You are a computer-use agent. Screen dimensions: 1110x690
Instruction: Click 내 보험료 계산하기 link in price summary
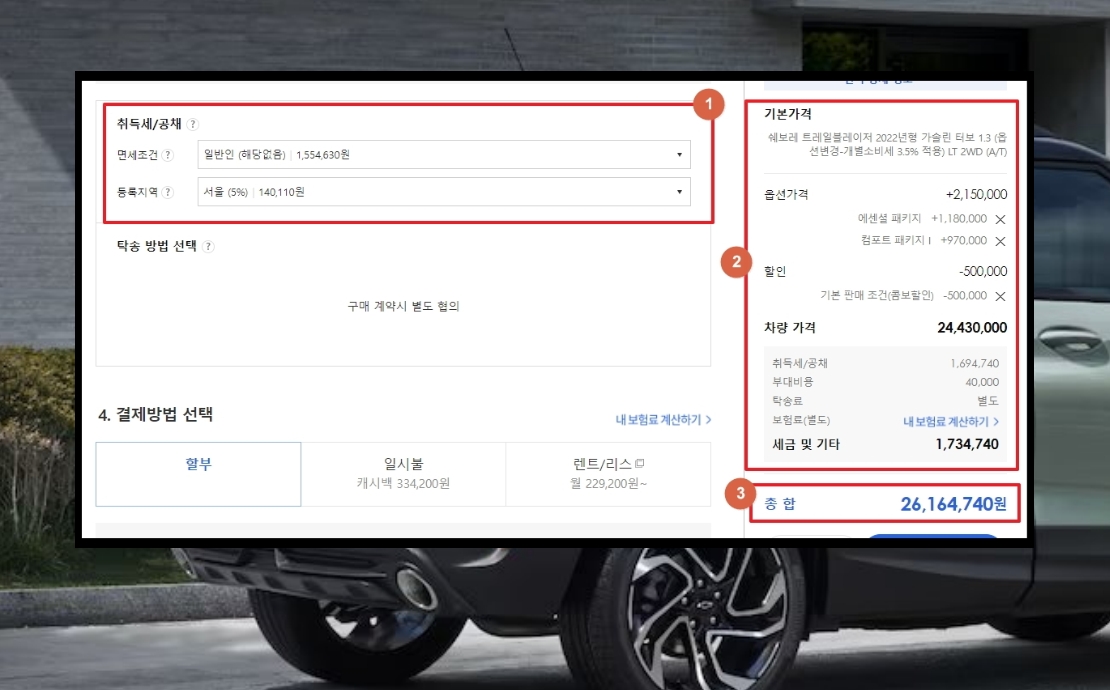951,422
